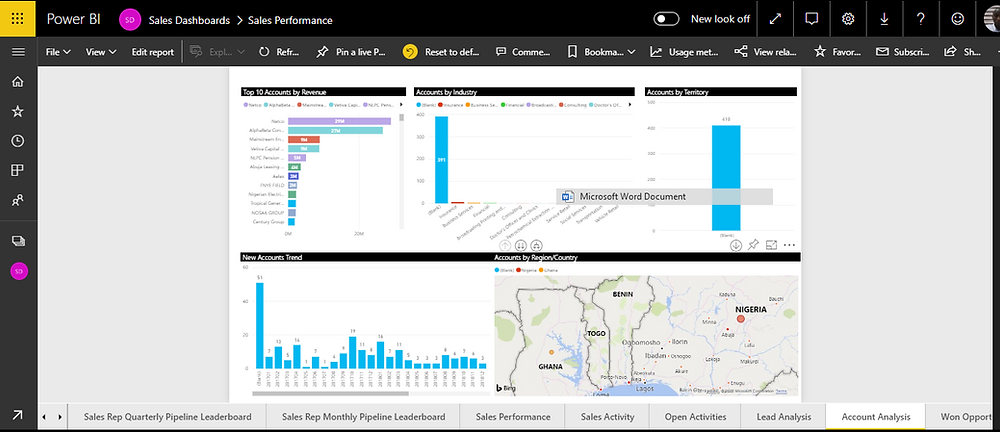Image resolution: width=1000 pixels, height=432 pixels.
Task: Click SD avatar beside Sales Dashboards breadcrumb
Action: [130, 20]
